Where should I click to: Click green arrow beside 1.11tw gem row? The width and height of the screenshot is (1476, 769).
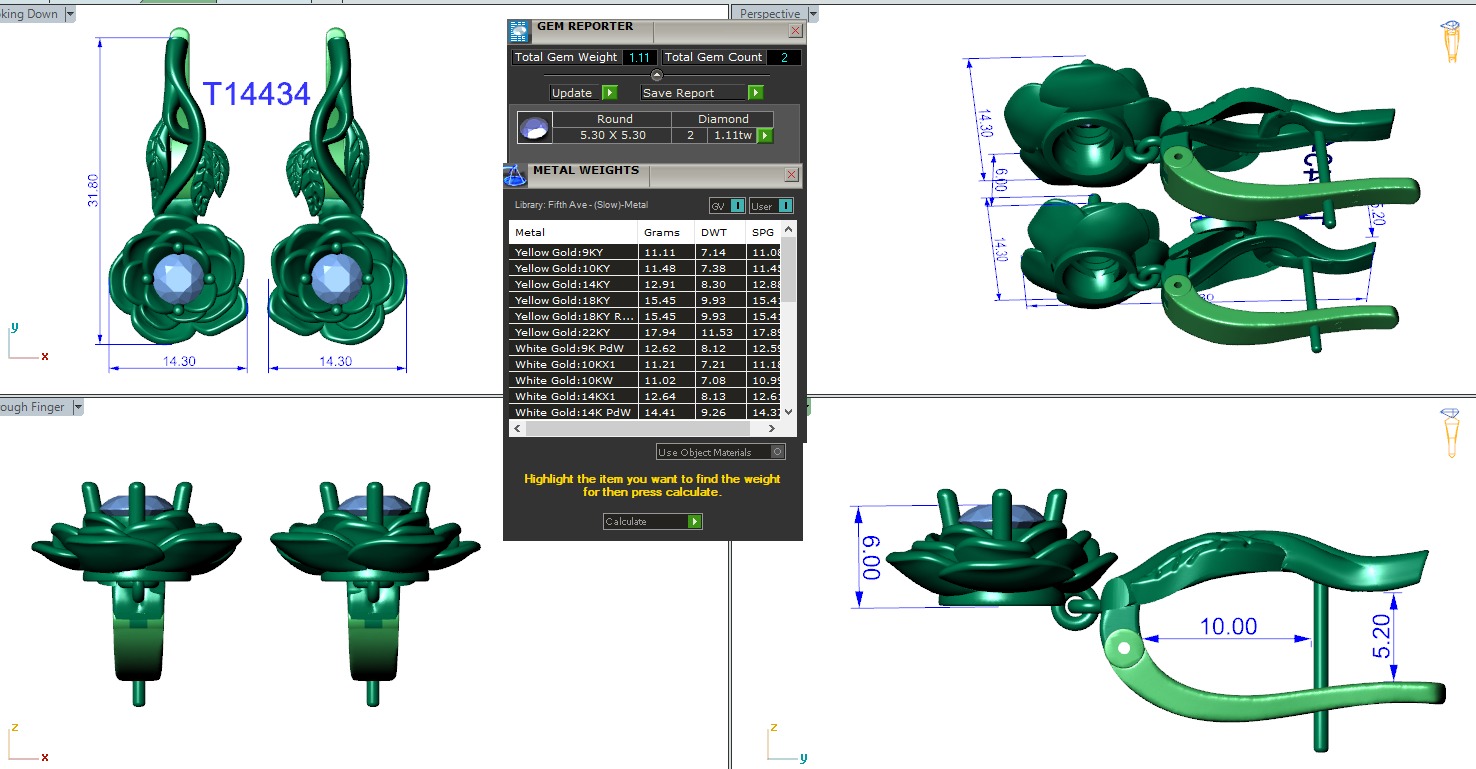(x=765, y=135)
